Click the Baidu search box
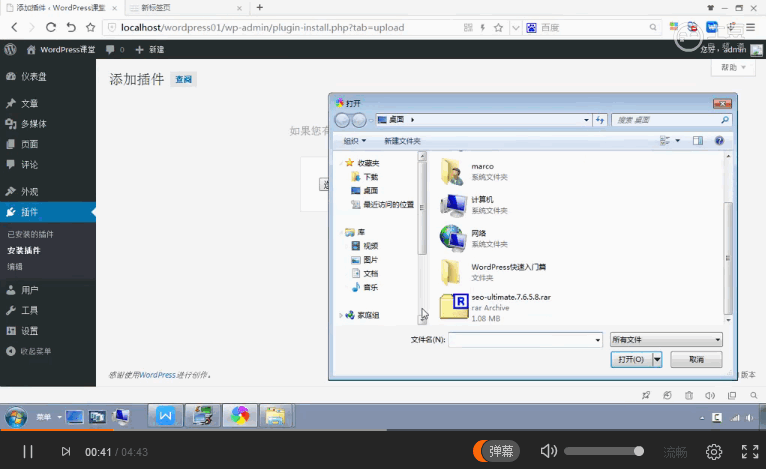The width and height of the screenshot is (766, 469). click(594, 28)
